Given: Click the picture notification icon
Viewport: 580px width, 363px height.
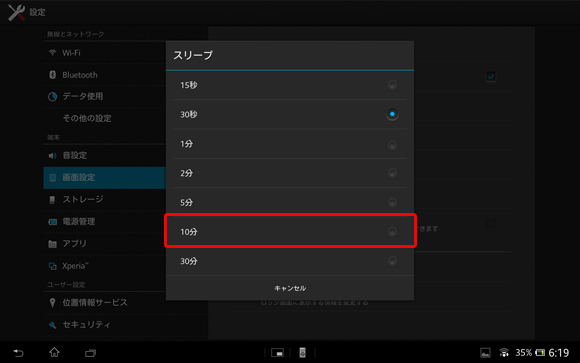Looking at the screenshot, I should [x=485, y=353].
